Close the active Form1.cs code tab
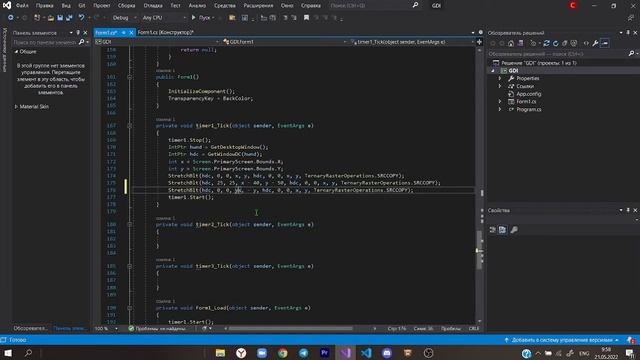640x360 pixels. tap(131, 33)
